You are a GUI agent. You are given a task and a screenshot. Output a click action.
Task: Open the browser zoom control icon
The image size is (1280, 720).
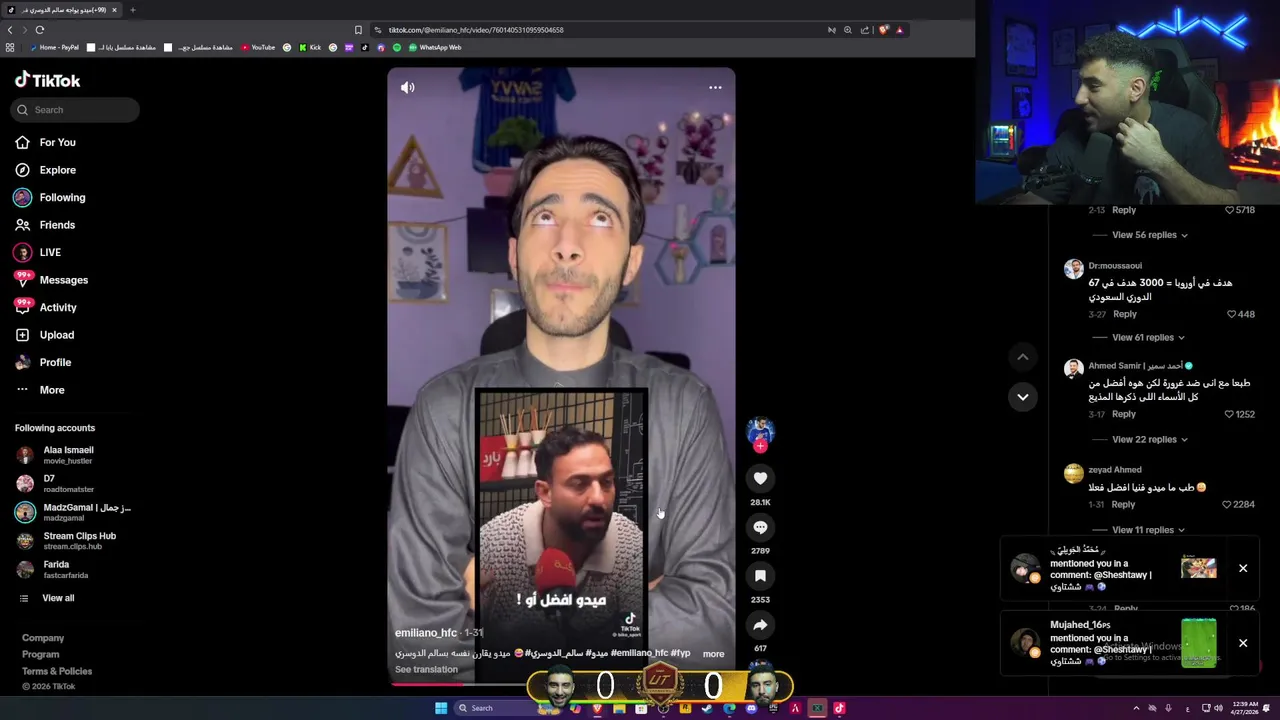848,30
